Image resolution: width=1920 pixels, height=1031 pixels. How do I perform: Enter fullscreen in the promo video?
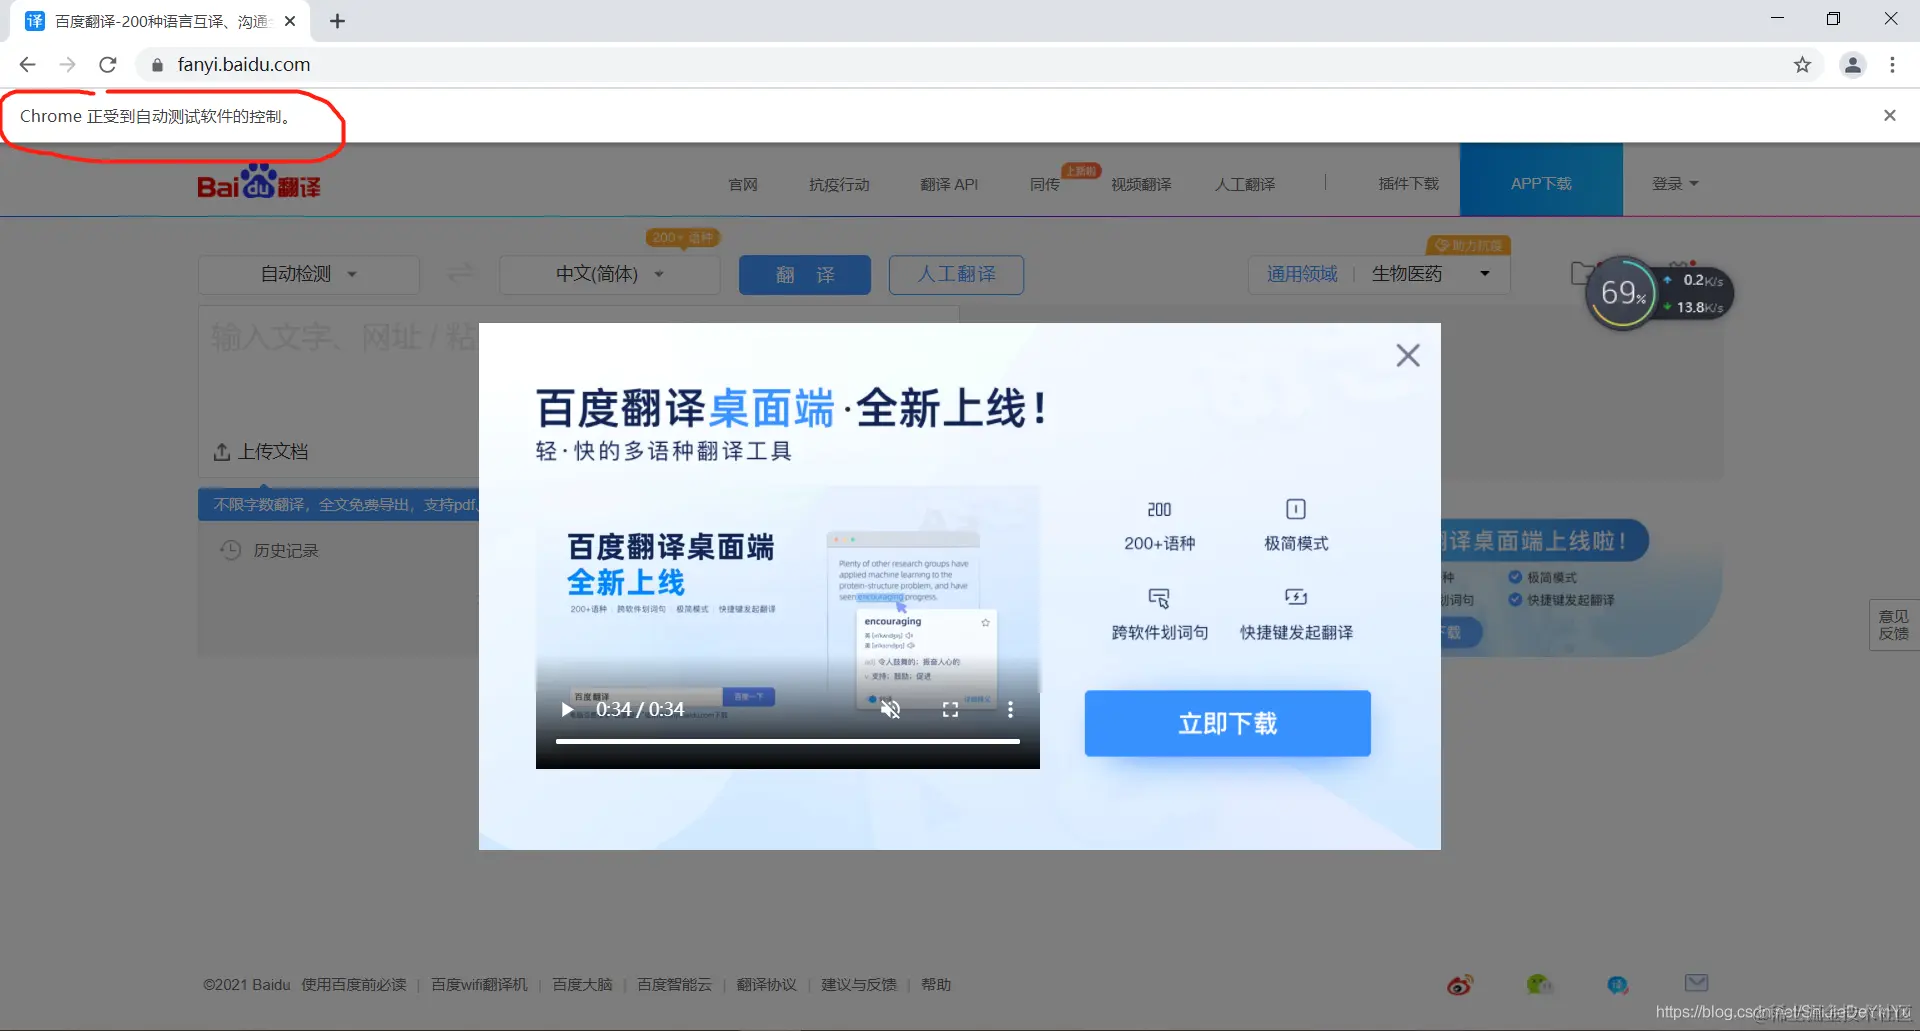tap(951, 709)
